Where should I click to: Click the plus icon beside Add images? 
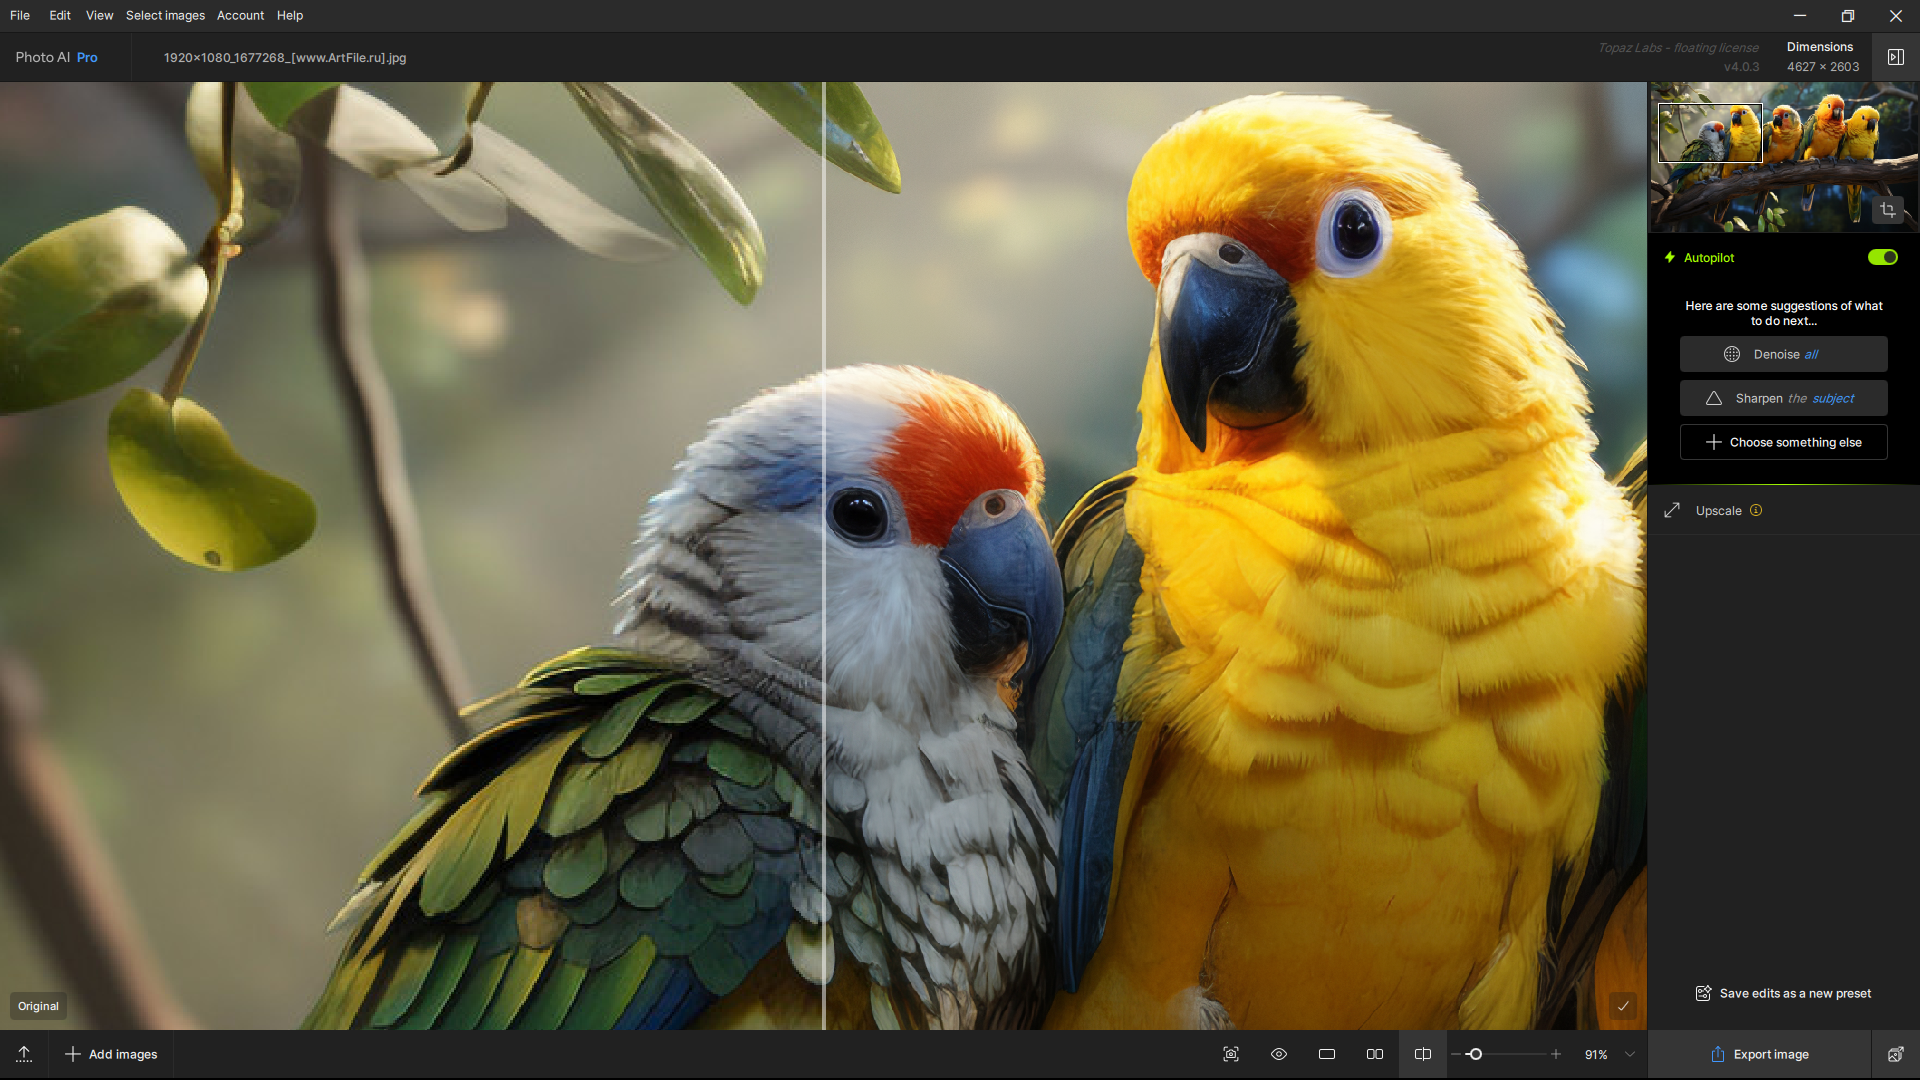[x=72, y=1054]
